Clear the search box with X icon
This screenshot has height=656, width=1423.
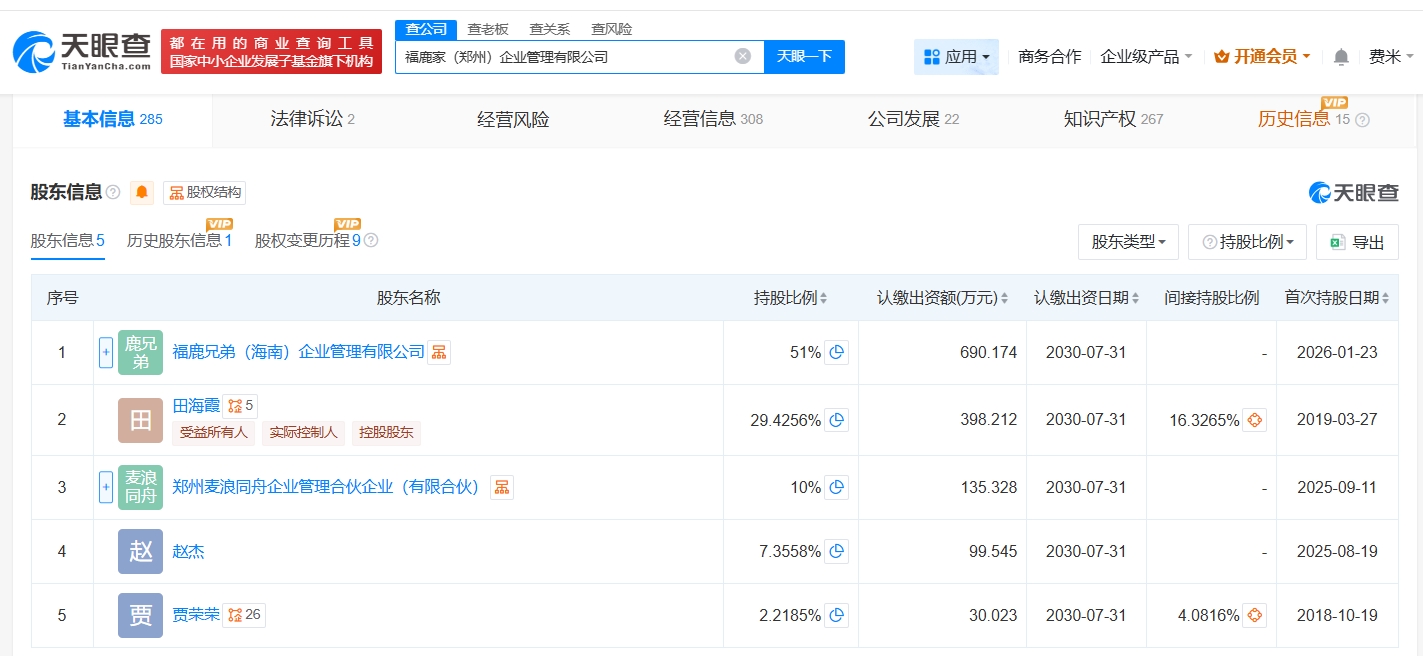pos(743,57)
